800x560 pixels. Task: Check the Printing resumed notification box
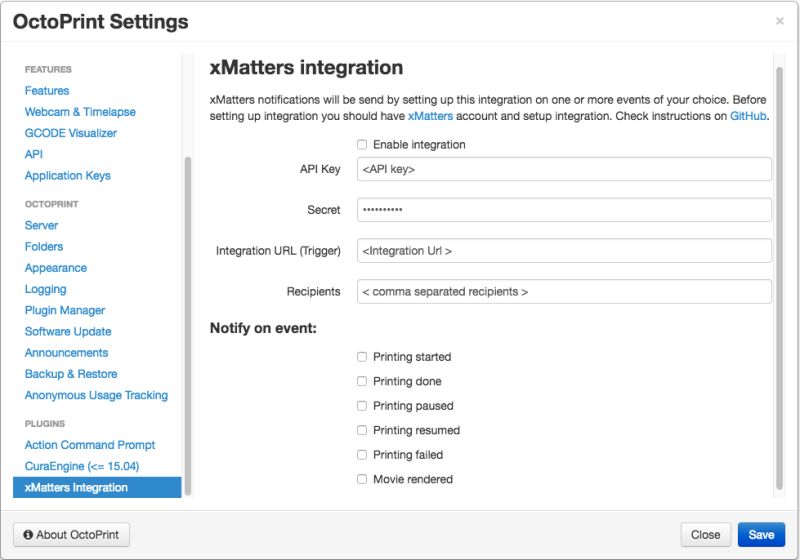(x=362, y=430)
